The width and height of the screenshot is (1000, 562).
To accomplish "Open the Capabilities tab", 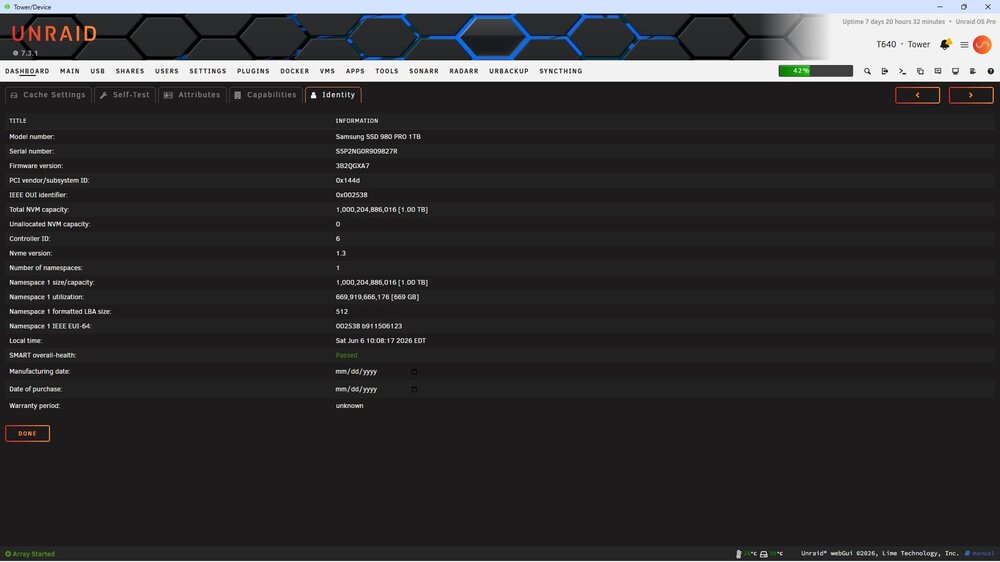I will coord(265,95).
